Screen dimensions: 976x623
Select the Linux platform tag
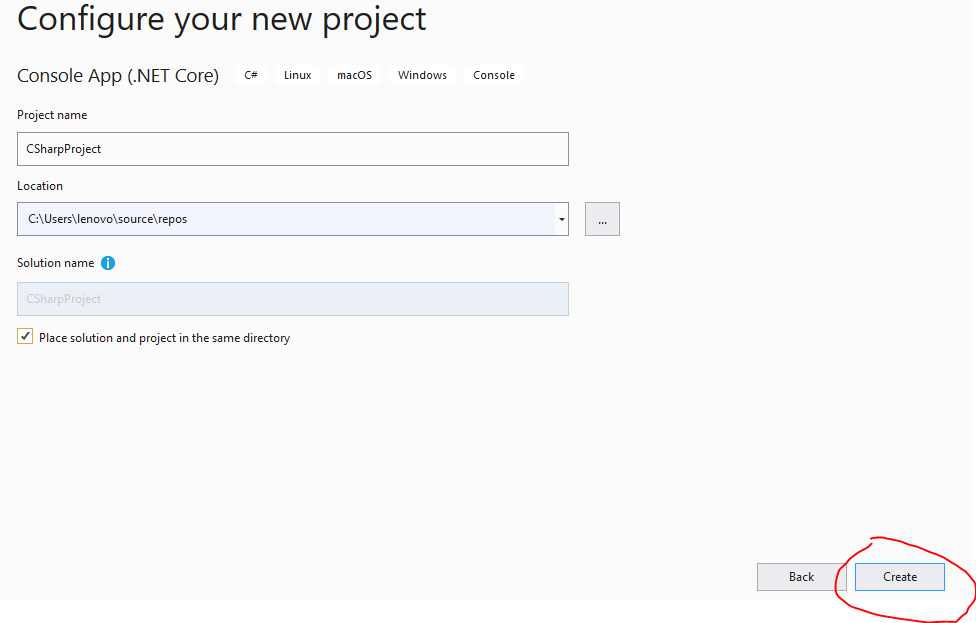click(x=298, y=75)
